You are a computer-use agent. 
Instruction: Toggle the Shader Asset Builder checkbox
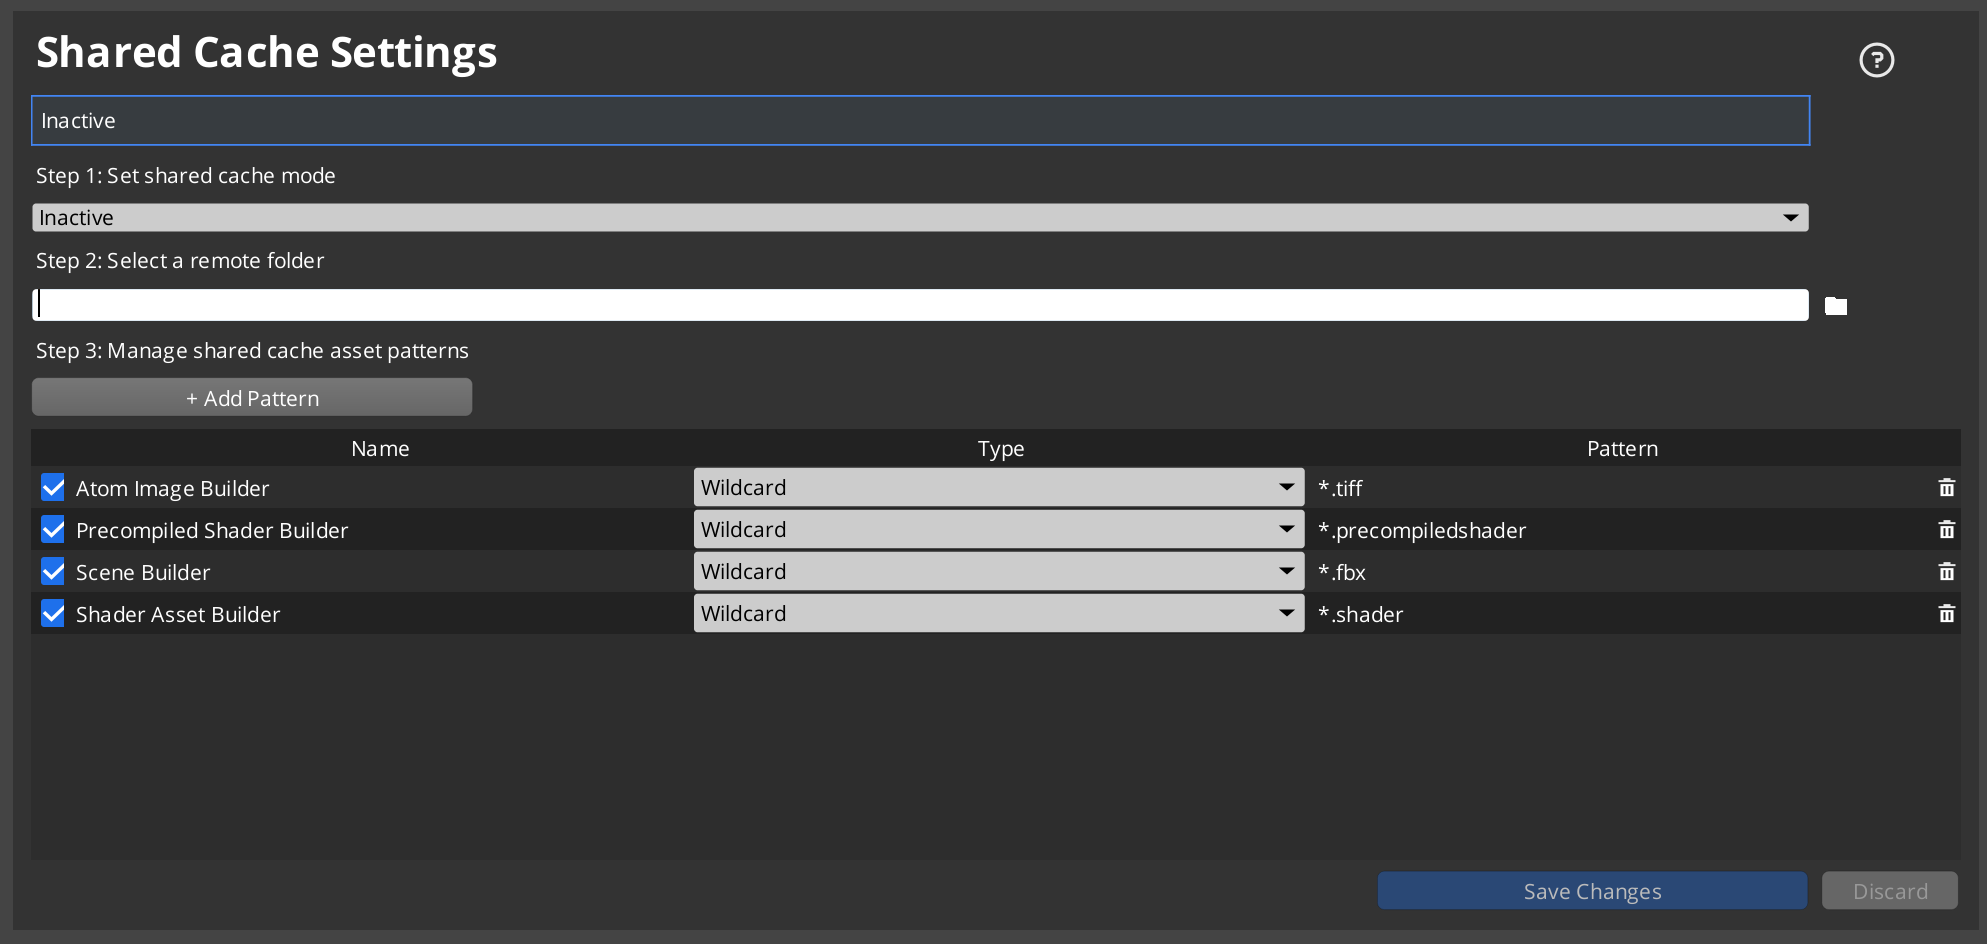pos(53,613)
